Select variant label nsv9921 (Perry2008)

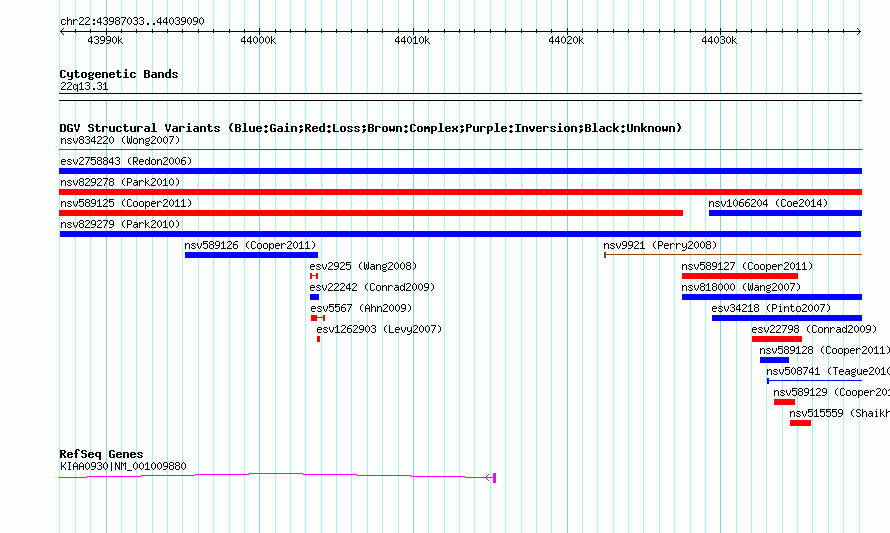pyautogui.click(x=660, y=245)
